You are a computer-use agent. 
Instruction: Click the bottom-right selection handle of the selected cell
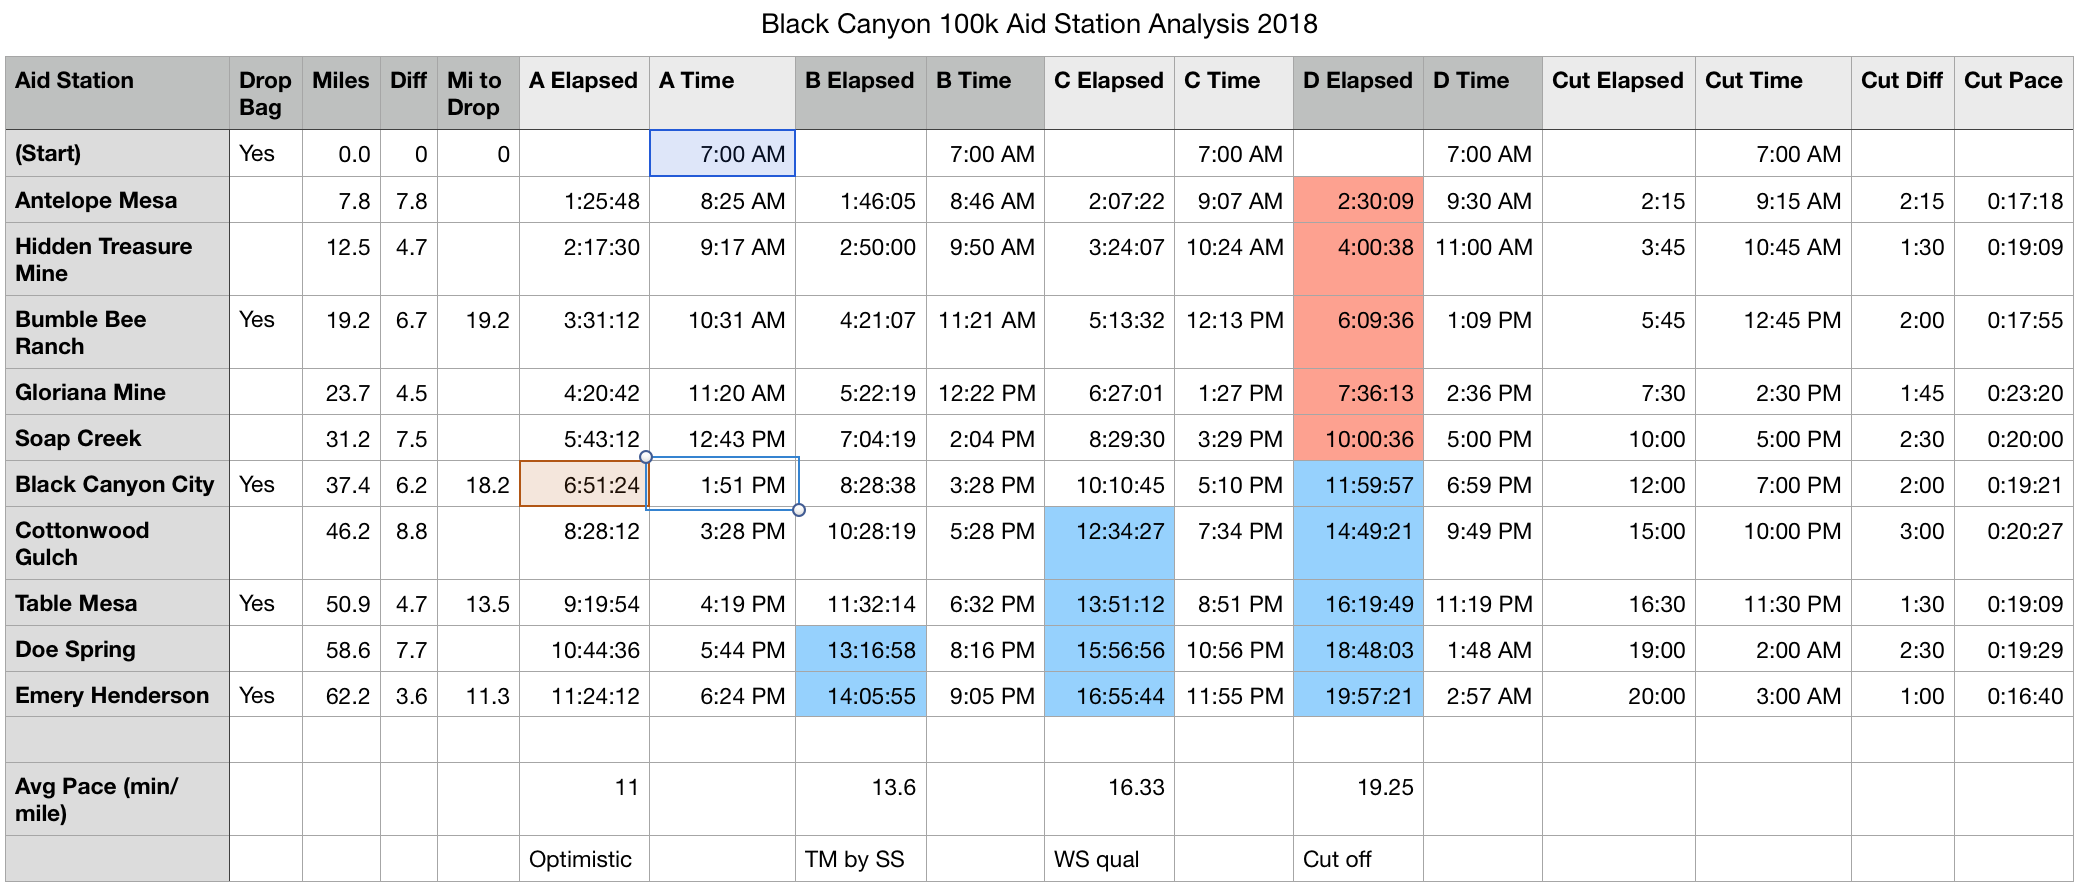(799, 510)
